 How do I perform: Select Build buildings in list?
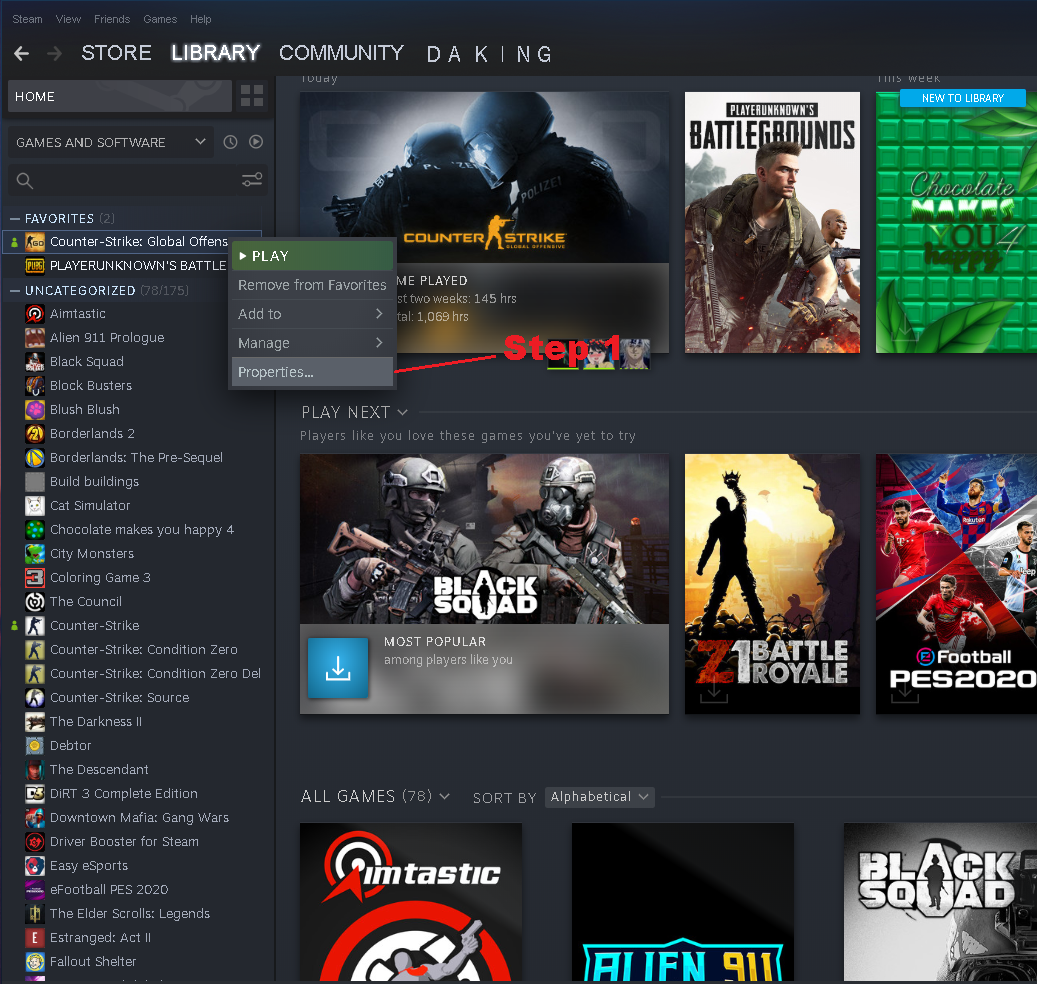95,481
